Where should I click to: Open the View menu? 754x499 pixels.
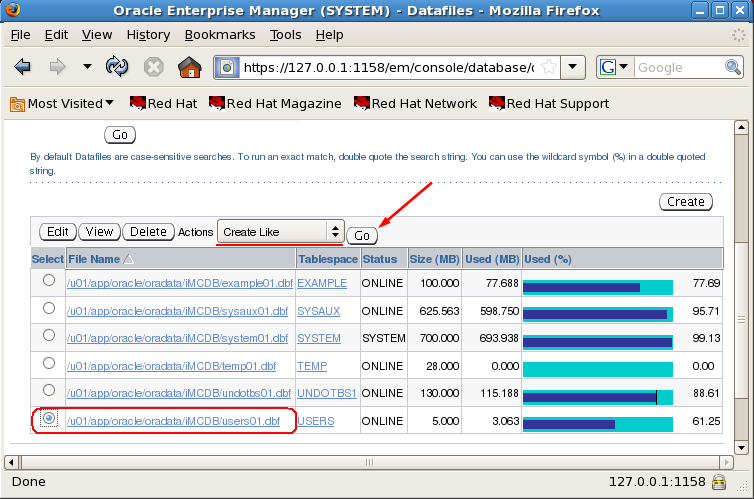(97, 35)
